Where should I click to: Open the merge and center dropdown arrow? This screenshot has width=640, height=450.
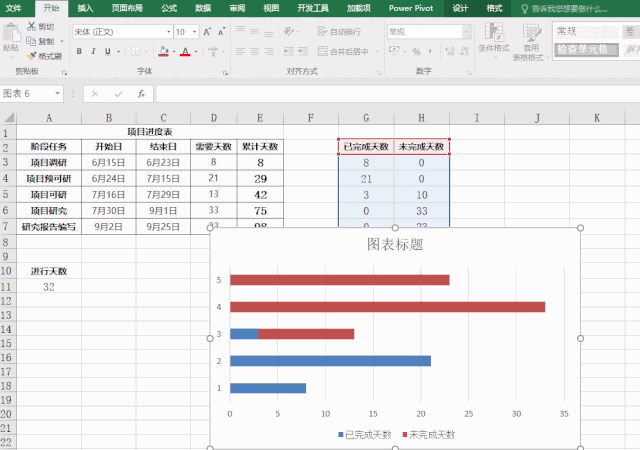[376, 51]
